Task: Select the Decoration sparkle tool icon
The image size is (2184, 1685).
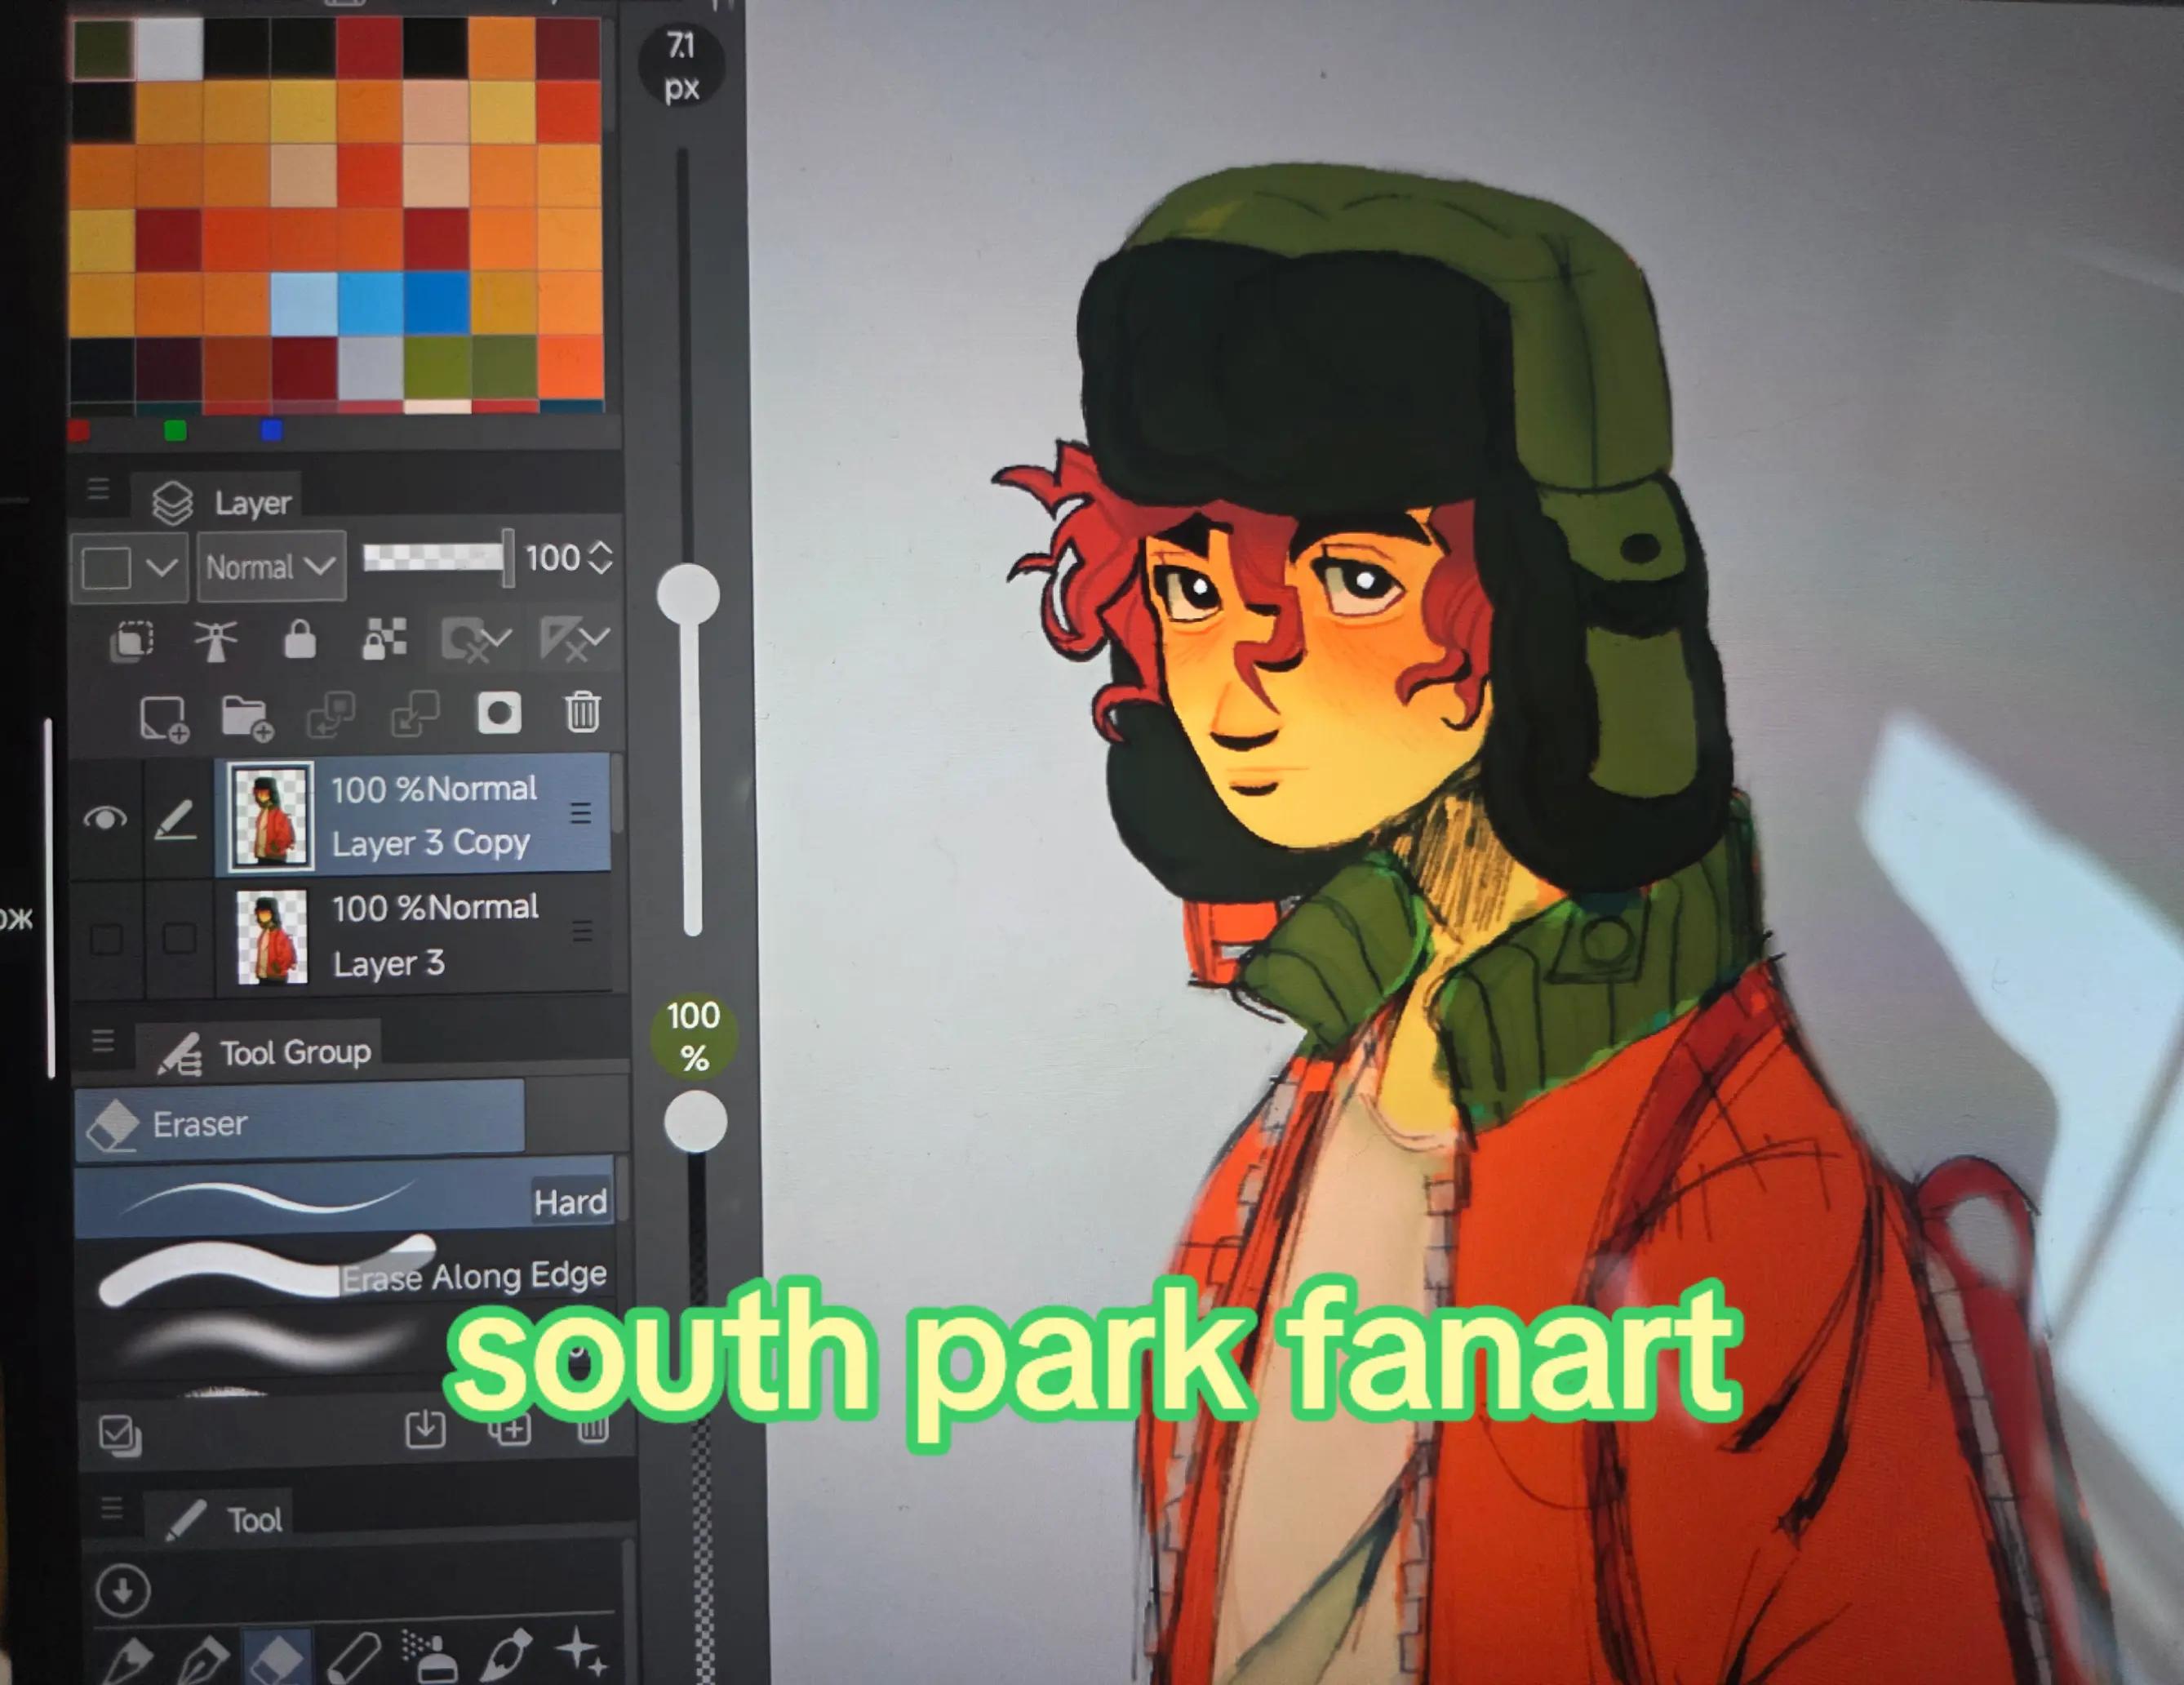Action: [x=581, y=1652]
